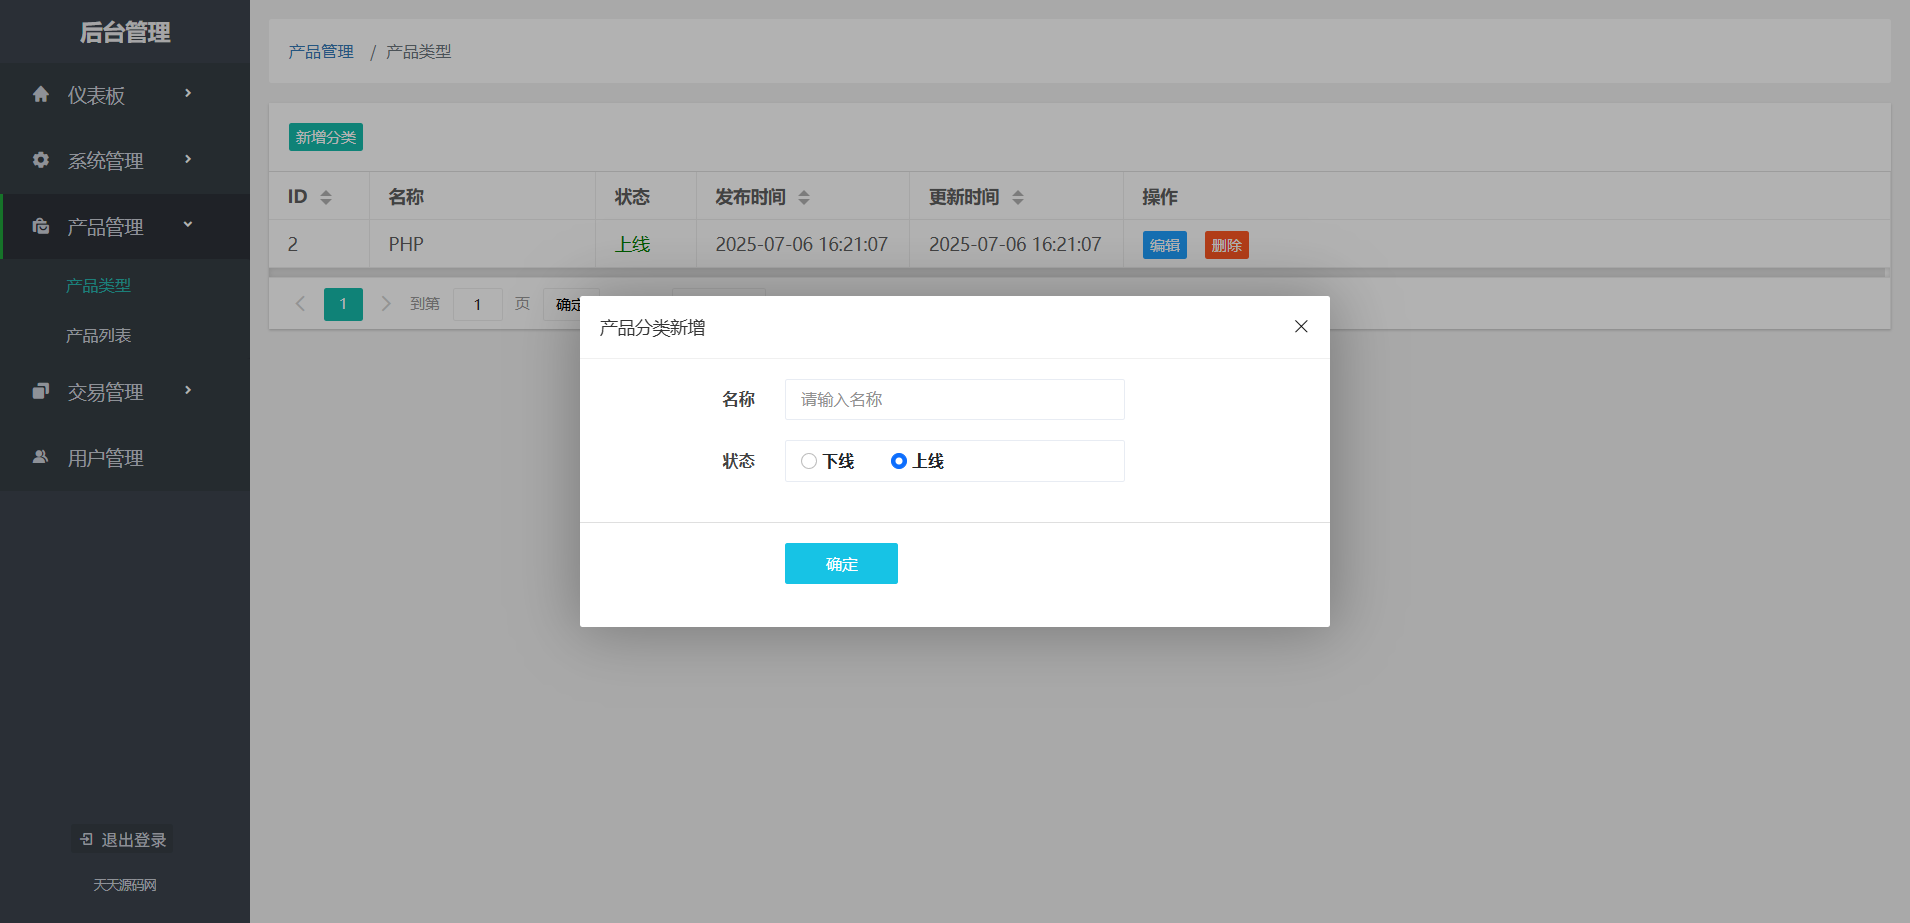1910x923 pixels.
Task: Select the gear icon for 系统管理
Action: pos(41,160)
